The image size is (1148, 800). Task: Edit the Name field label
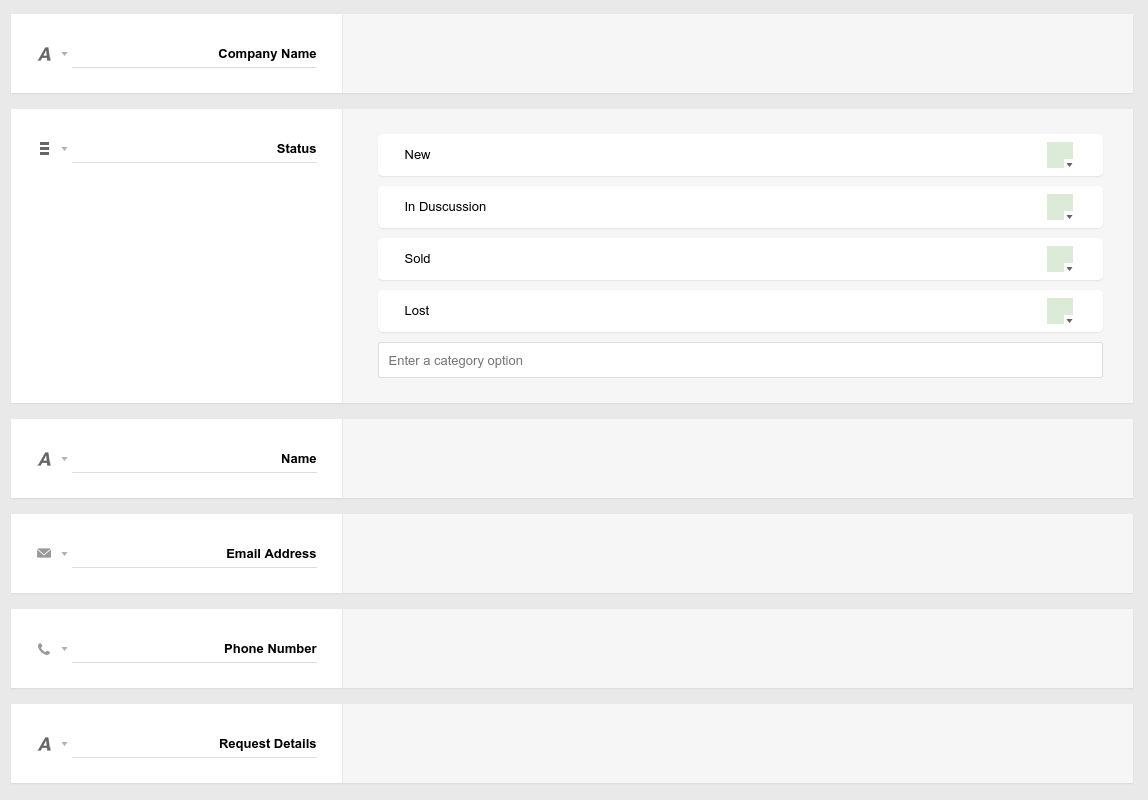[x=194, y=459]
